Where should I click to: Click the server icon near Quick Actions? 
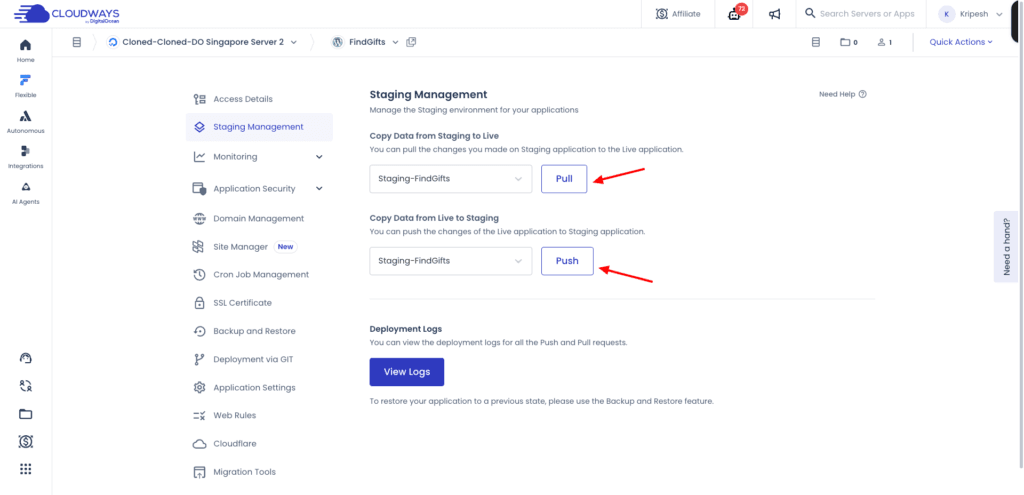(815, 42)
